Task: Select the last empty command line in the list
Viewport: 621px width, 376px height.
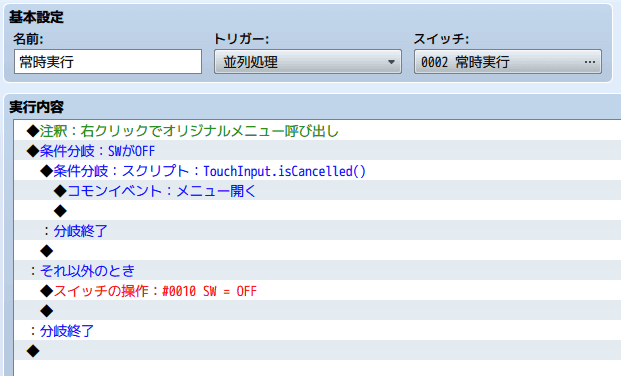Action: click(x=318, y=350)
